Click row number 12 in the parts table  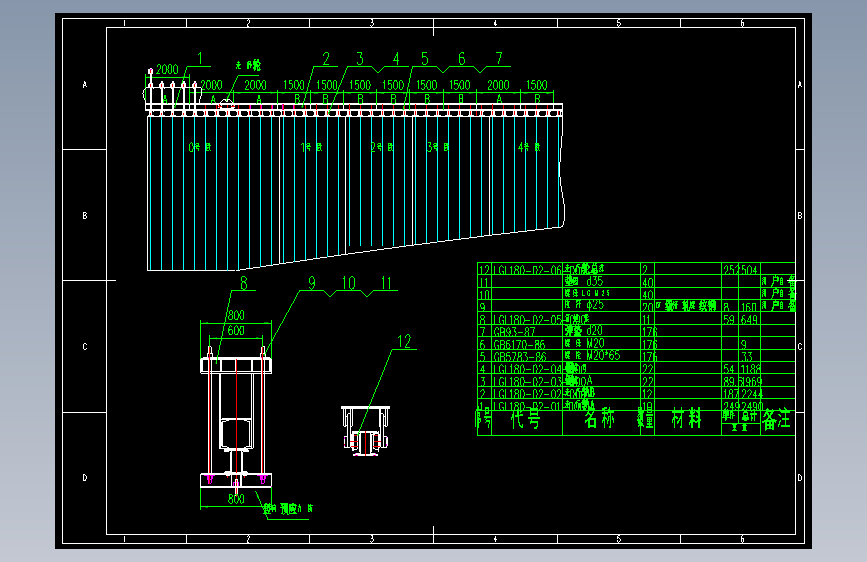coord(484,270)
